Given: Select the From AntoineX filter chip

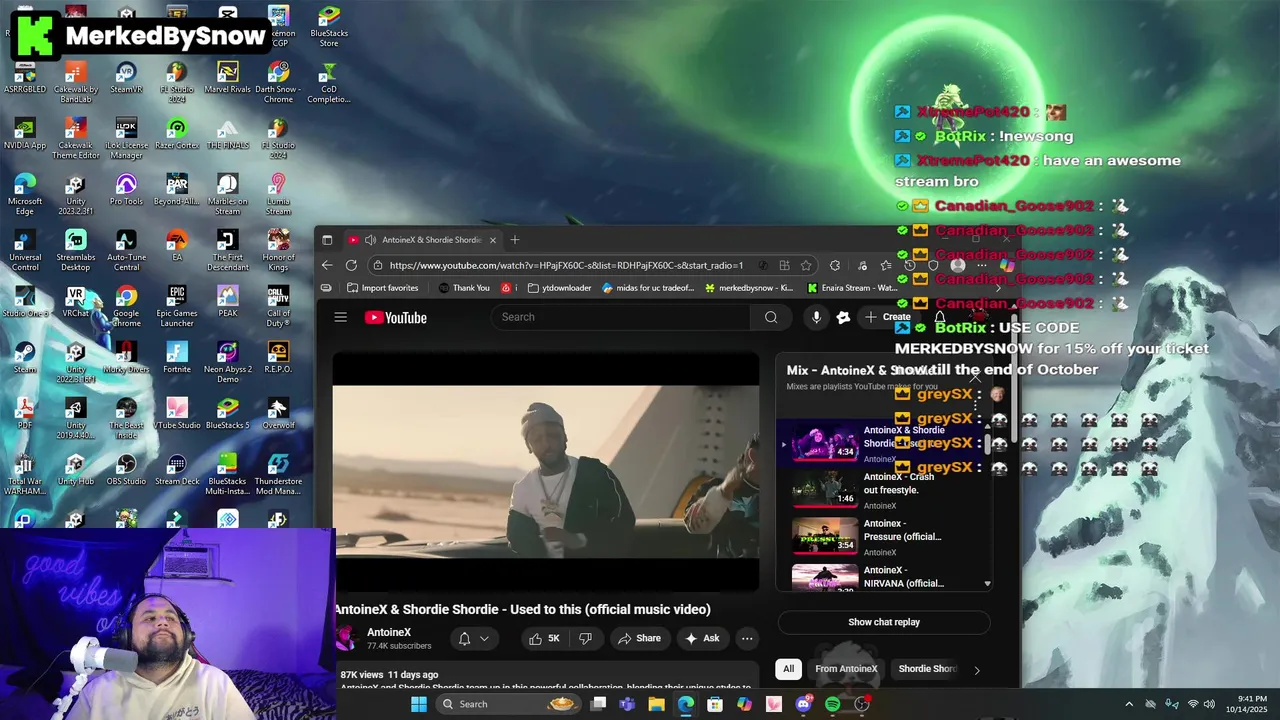Looking at the screenshot, I should click(846, 669).
